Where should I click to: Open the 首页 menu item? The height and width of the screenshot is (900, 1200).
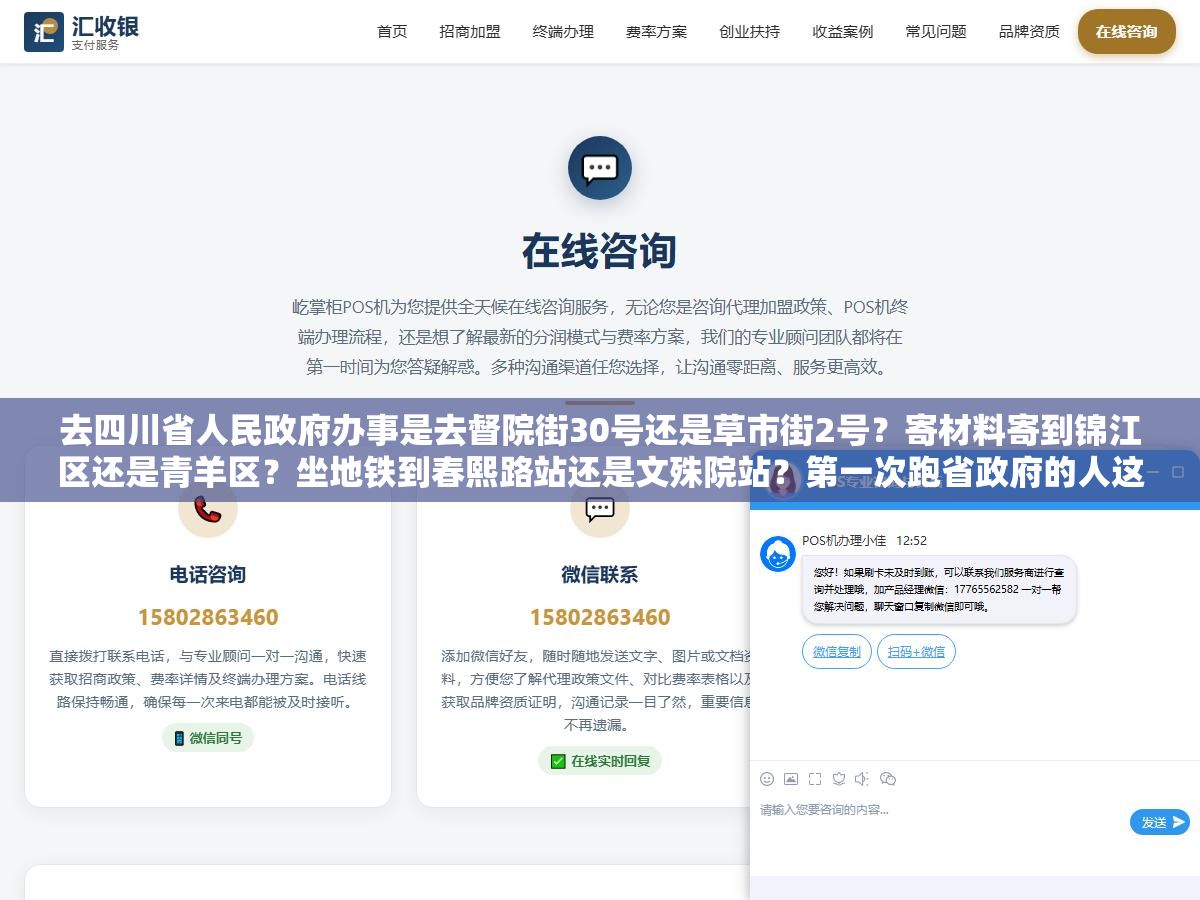tap(392, 32)
